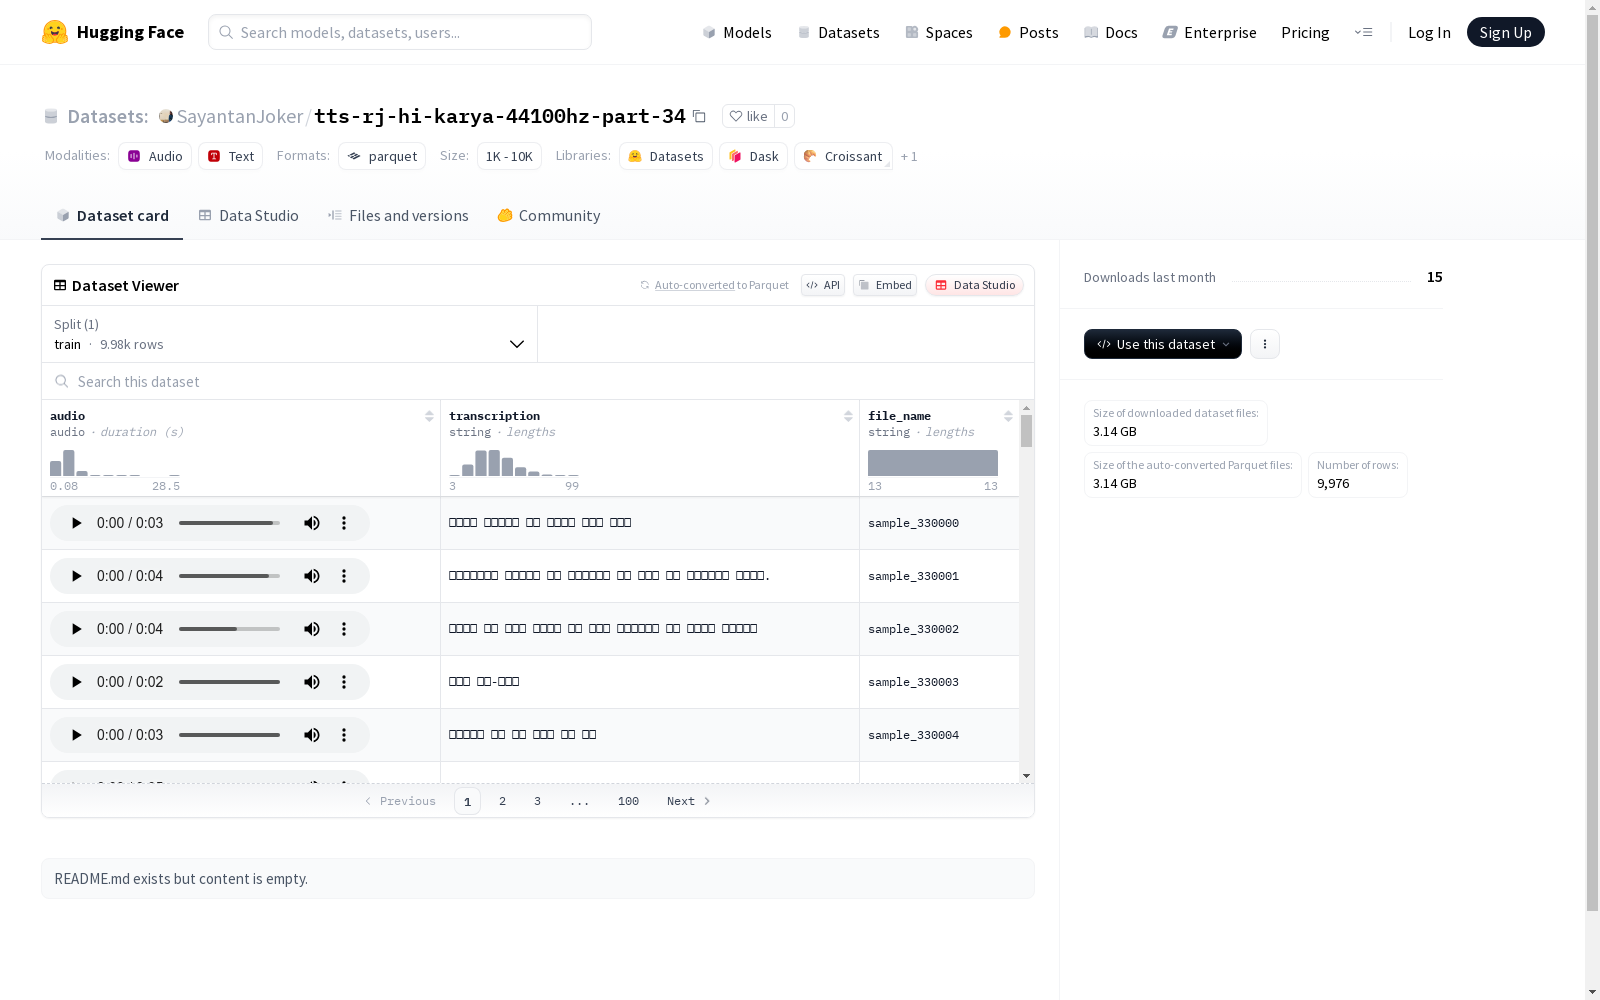Click the parquet format tag
Screen dimensions: 1600x1000
click(382, 156)
